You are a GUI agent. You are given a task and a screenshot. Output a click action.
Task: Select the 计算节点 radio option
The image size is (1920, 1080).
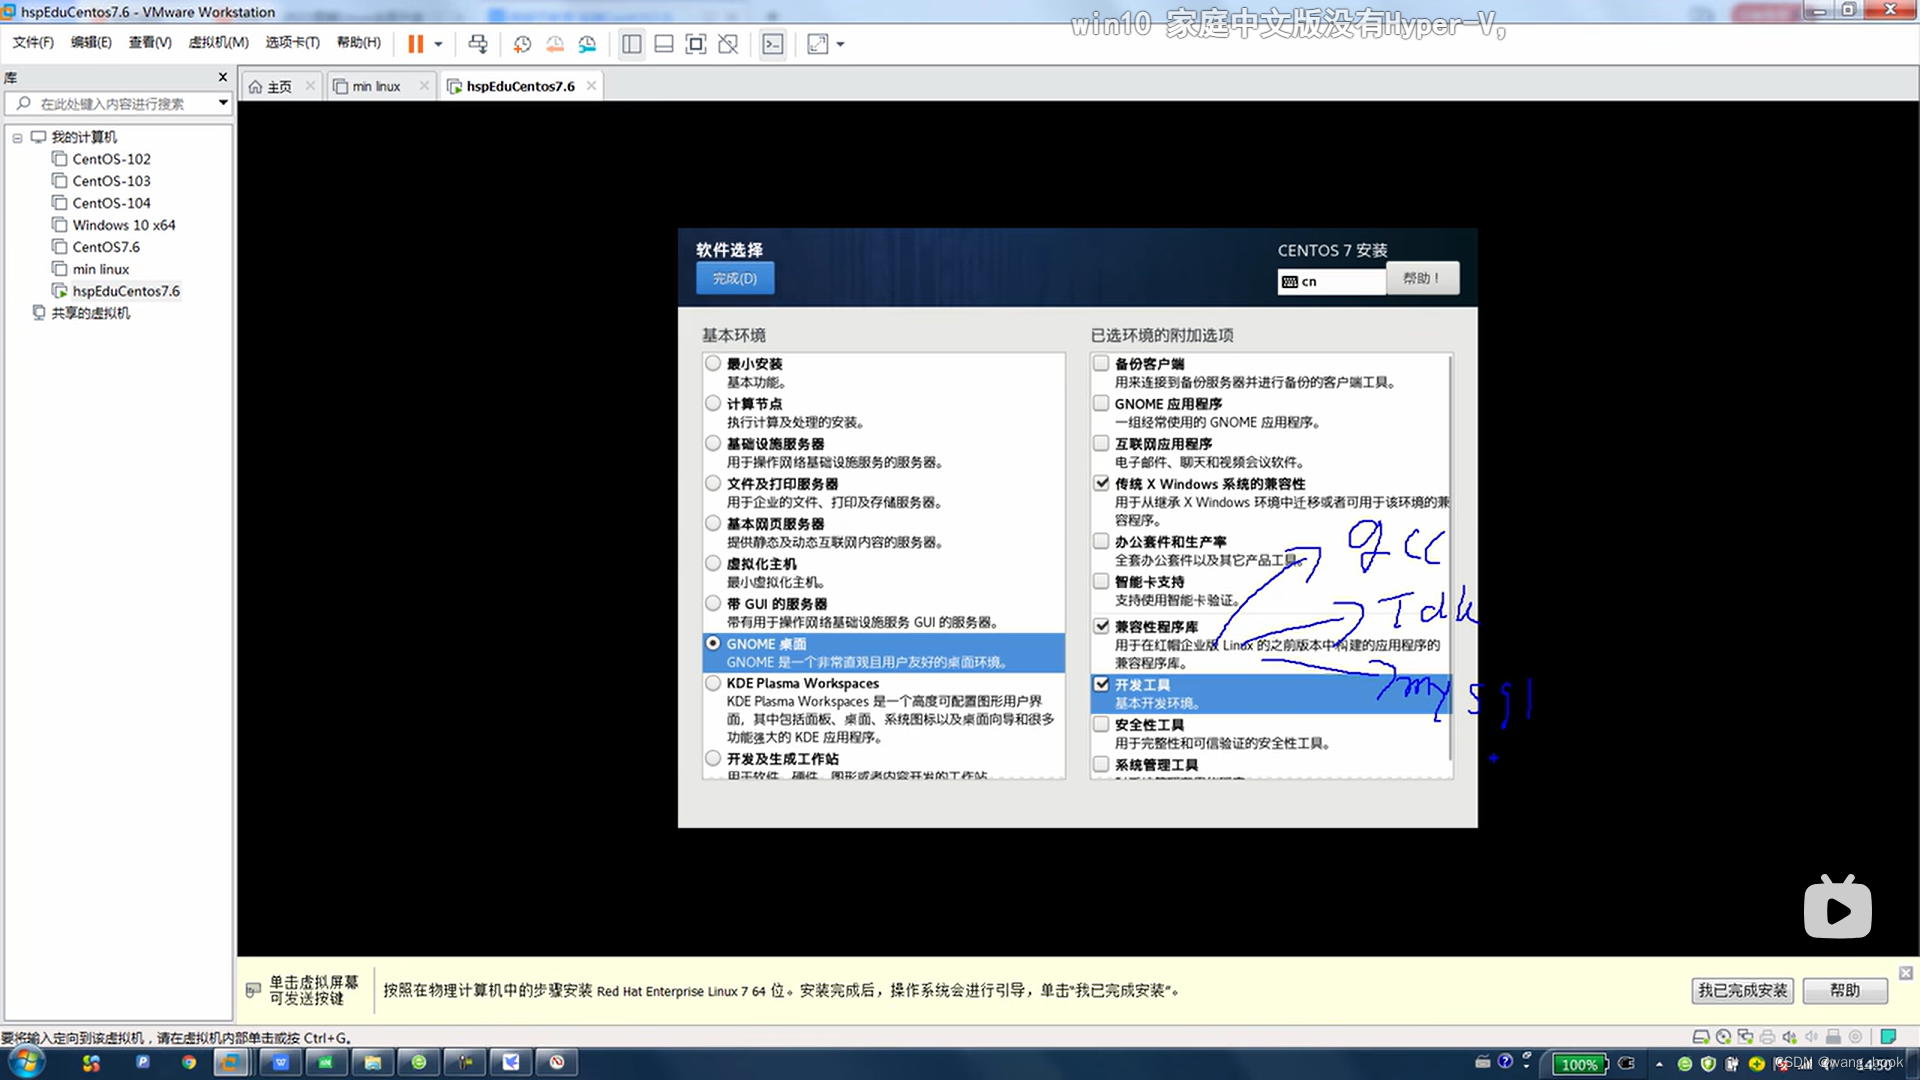pyautogui.click(x=713, y=404)
